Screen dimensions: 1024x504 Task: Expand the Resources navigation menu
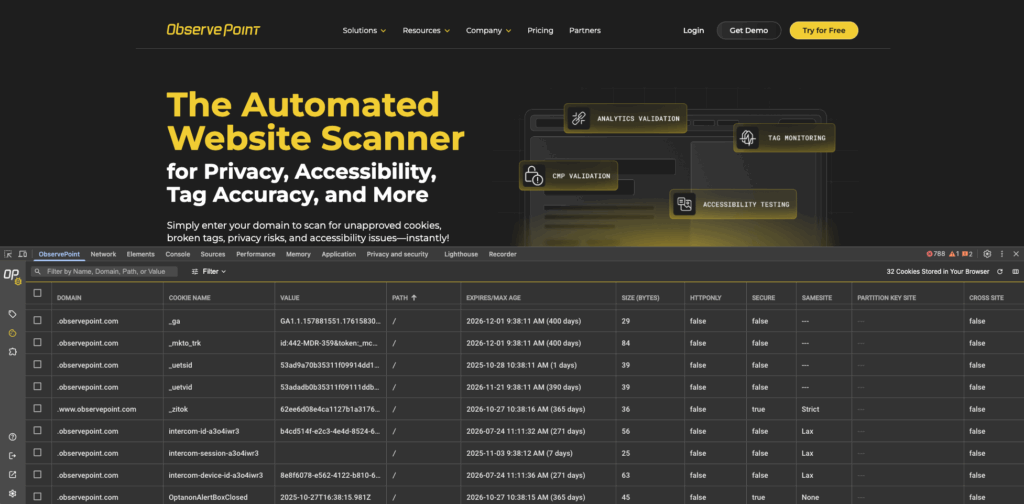[426, 31]
